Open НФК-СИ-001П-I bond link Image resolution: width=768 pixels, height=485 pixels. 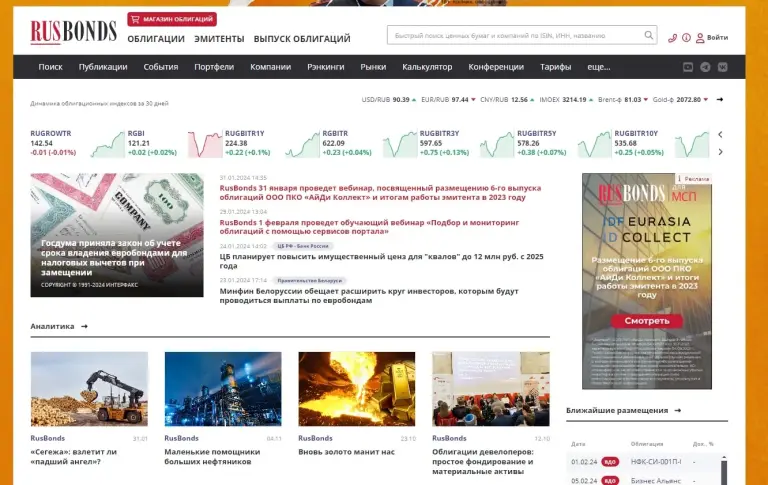click(x=656, y=462)
